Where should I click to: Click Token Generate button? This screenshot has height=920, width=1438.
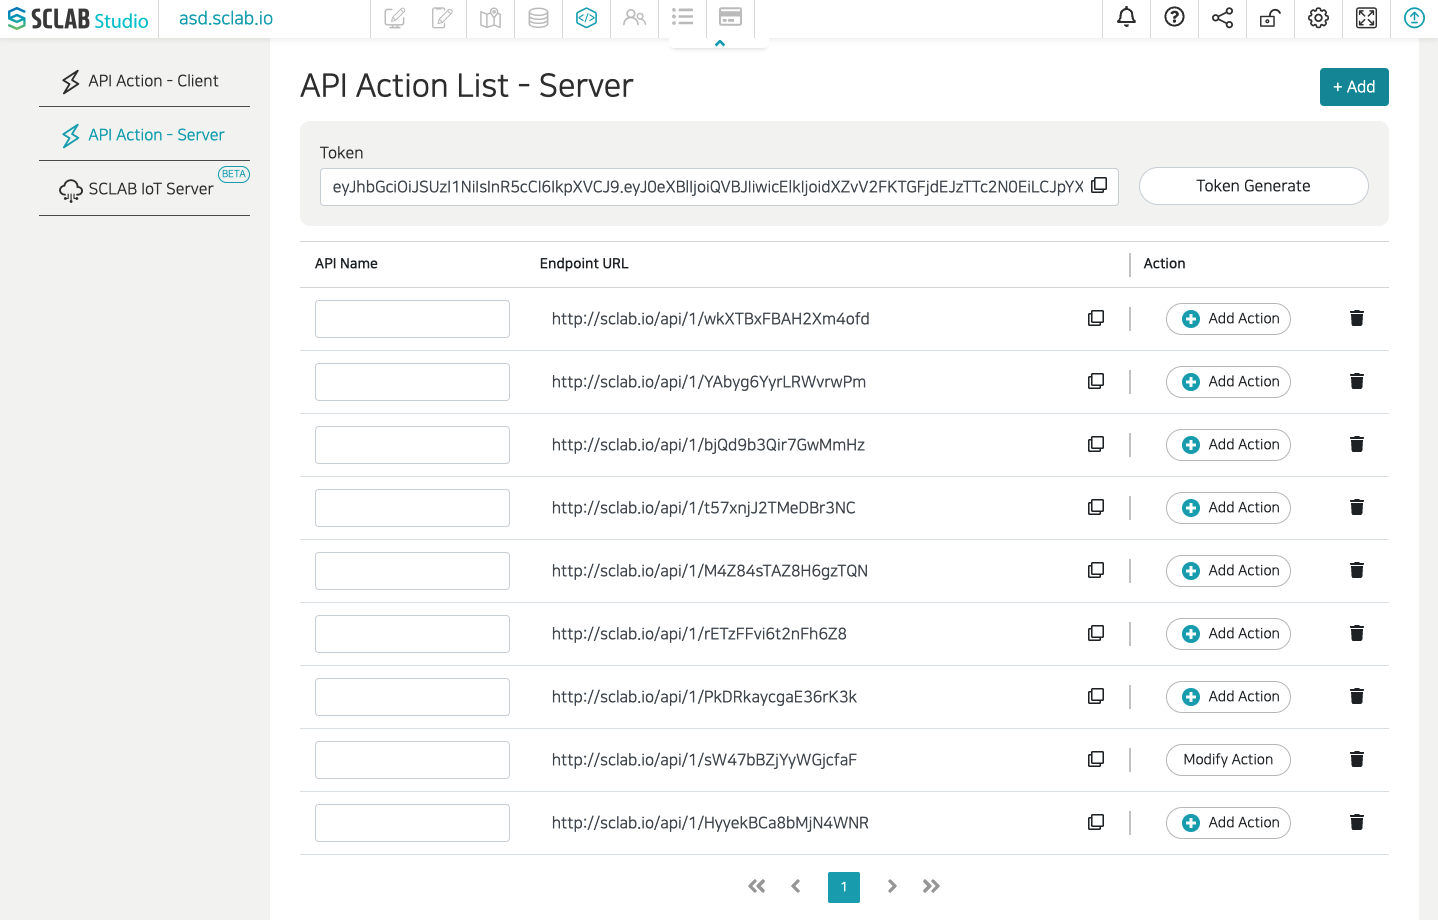(x=1253, y=186)
